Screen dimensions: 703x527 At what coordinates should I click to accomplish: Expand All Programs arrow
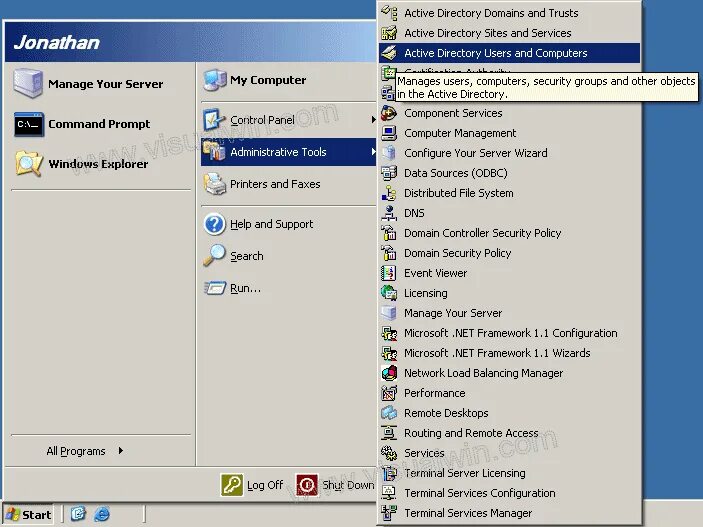[121, 451]
